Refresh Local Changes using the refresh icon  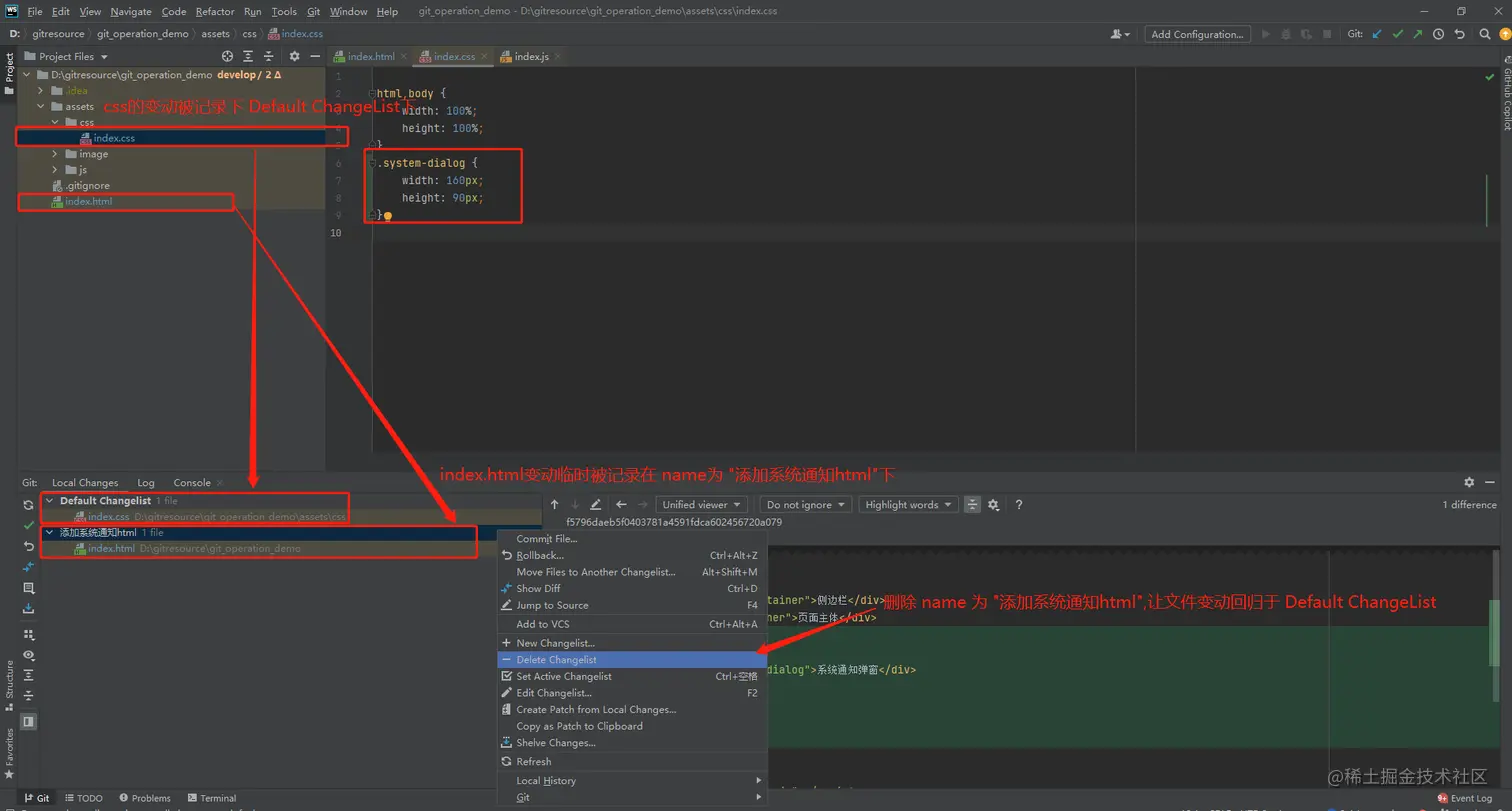tap(28, 505)
